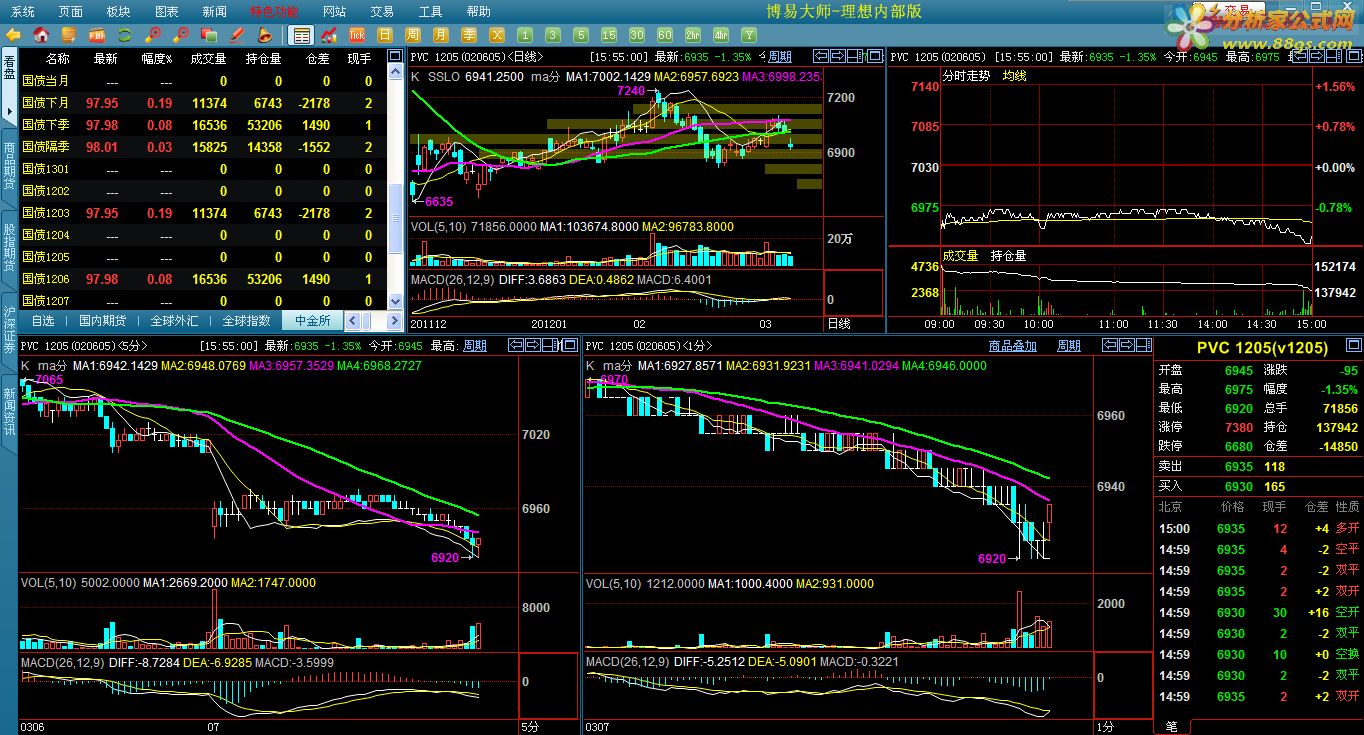
Task: Click the red F10 info icon
Action: tap(96, 35)
